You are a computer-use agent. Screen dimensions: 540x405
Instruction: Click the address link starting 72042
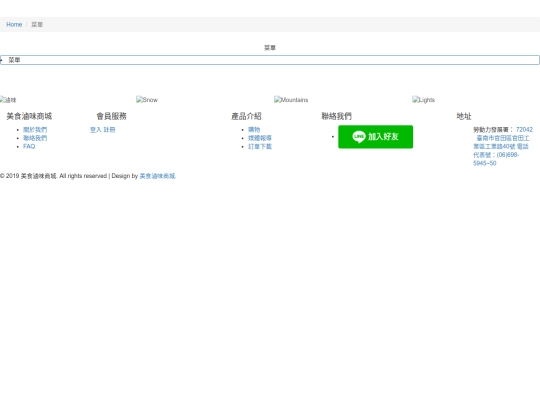point(503,146)
